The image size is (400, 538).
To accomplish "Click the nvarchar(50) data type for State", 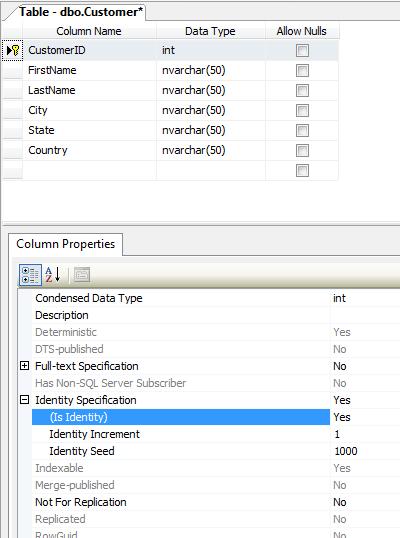I will point(211,130).
